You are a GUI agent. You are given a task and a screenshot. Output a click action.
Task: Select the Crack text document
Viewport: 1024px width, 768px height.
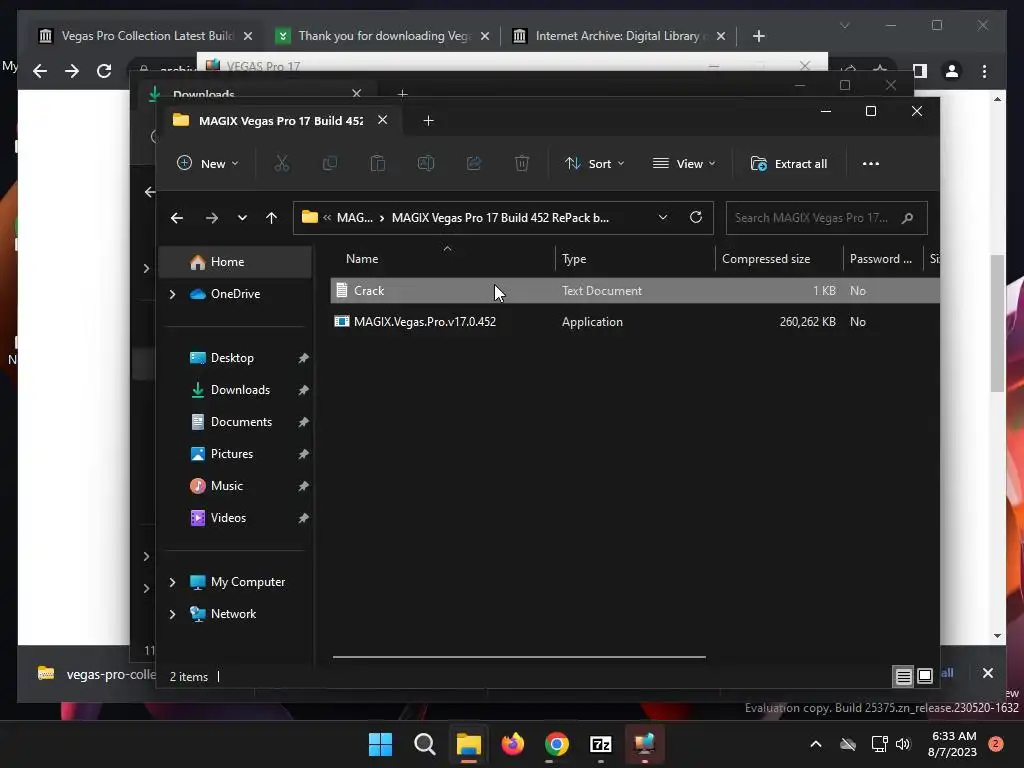pyautogui.click(x=635, y=291)
